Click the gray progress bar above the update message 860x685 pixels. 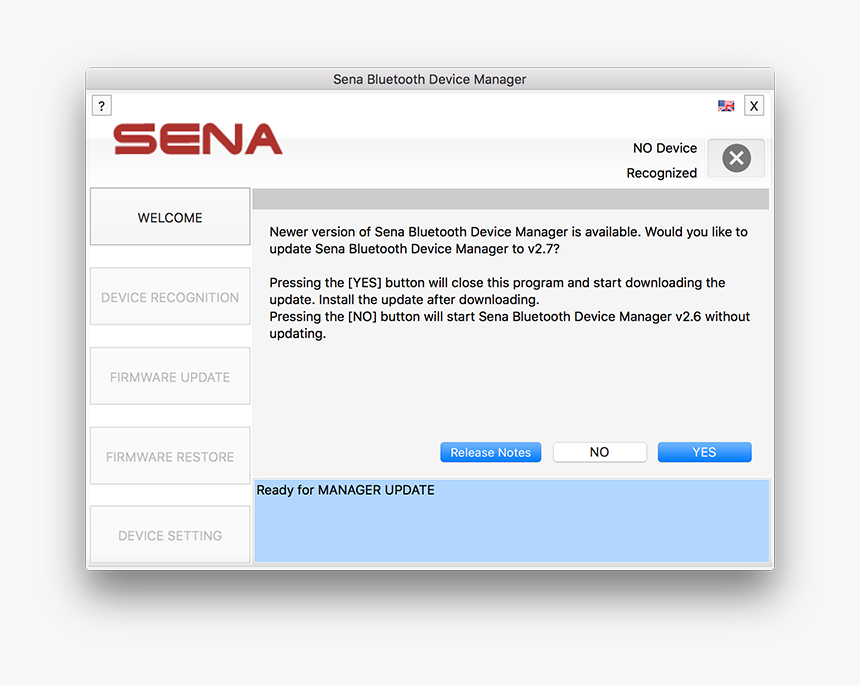[511, 199]
